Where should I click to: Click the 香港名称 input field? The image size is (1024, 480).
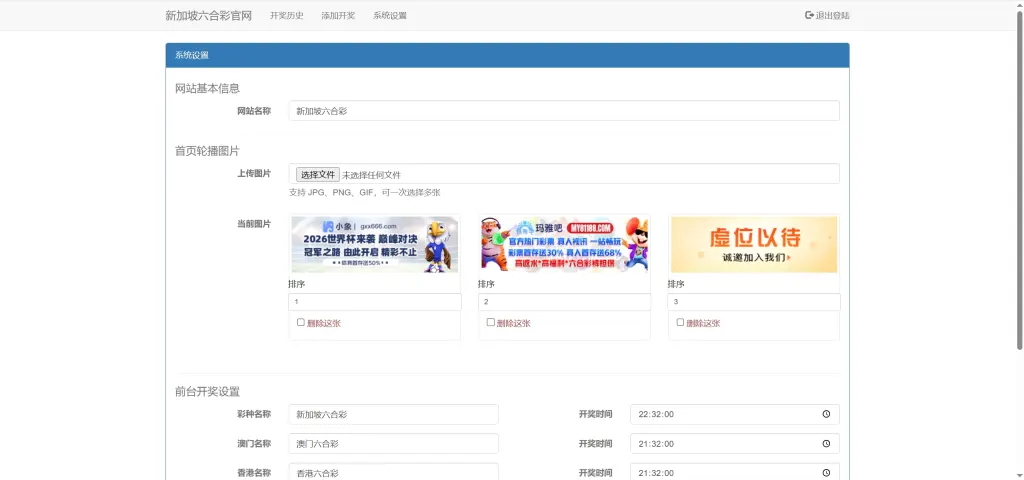click(394, 472)
